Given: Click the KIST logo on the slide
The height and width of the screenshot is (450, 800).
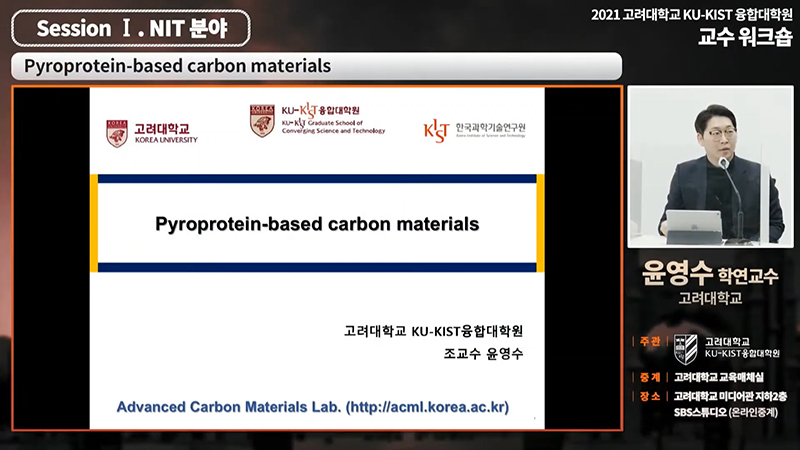Looking at the screenshot, I should (x=474, y=130).
